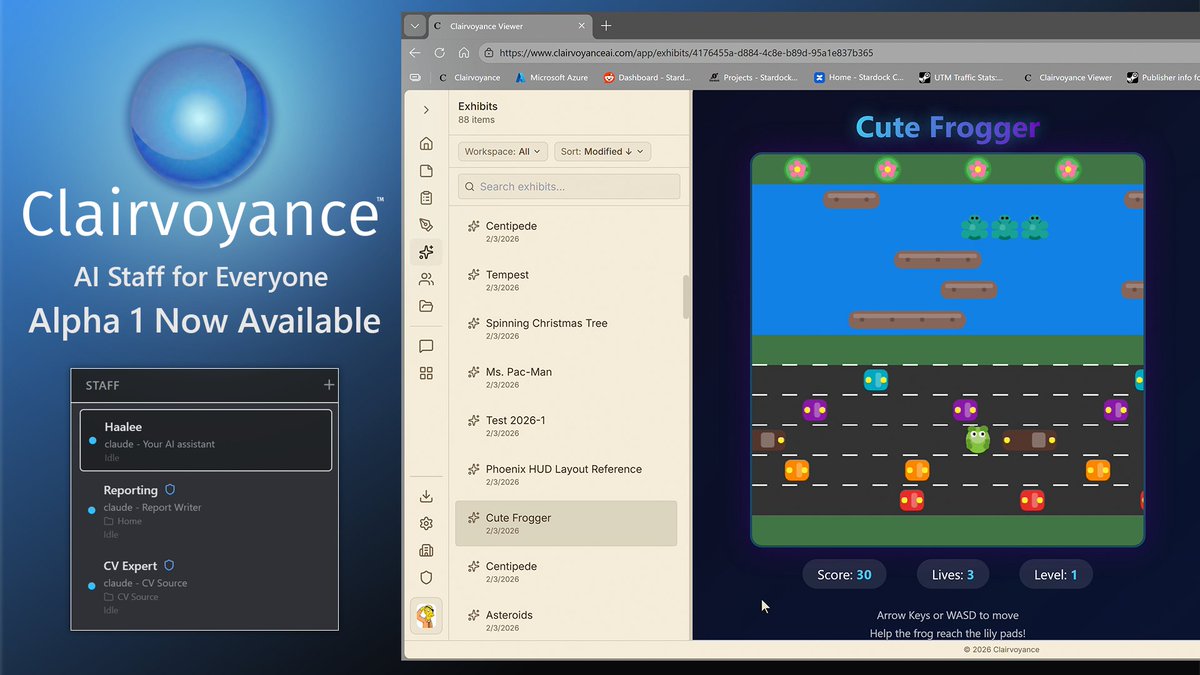Image resolution: width=1200 pixels, height=675 pixels.
Task: Select the Haalee staff card
Action: [205, 440]
